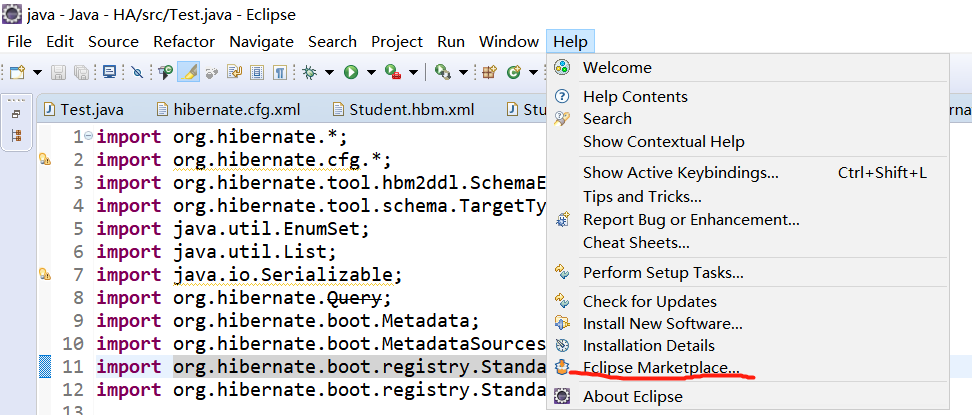Screen dimensions: 972x415
Task: Expand the New file dropdown arrow
Action: [x=37, y=72]
